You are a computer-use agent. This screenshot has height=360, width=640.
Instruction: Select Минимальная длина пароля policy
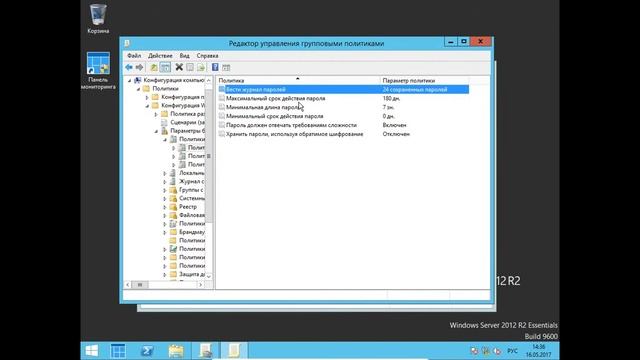[264, 107]
